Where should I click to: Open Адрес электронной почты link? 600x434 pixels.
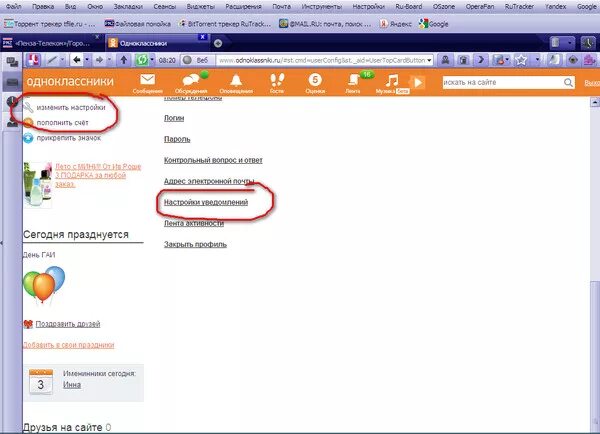209,181
